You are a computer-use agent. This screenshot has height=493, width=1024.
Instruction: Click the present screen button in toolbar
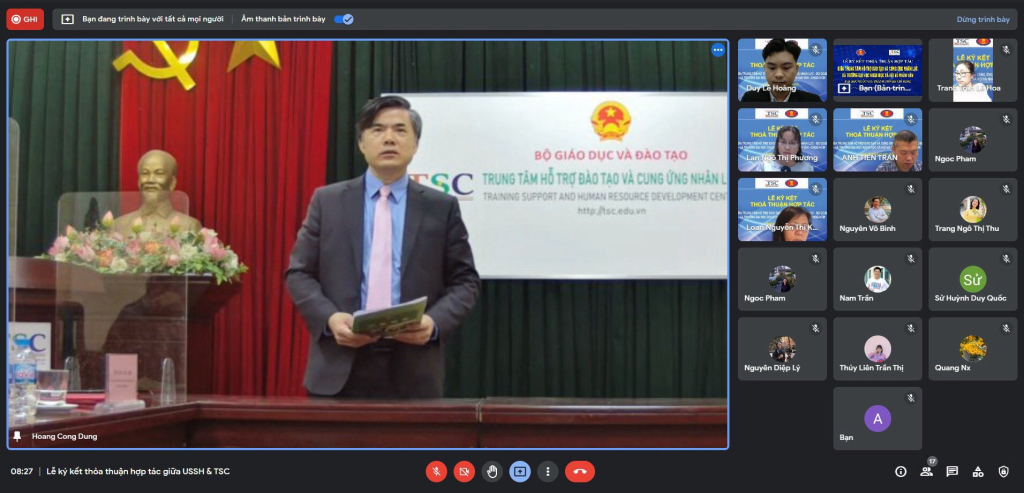point(520,471)
